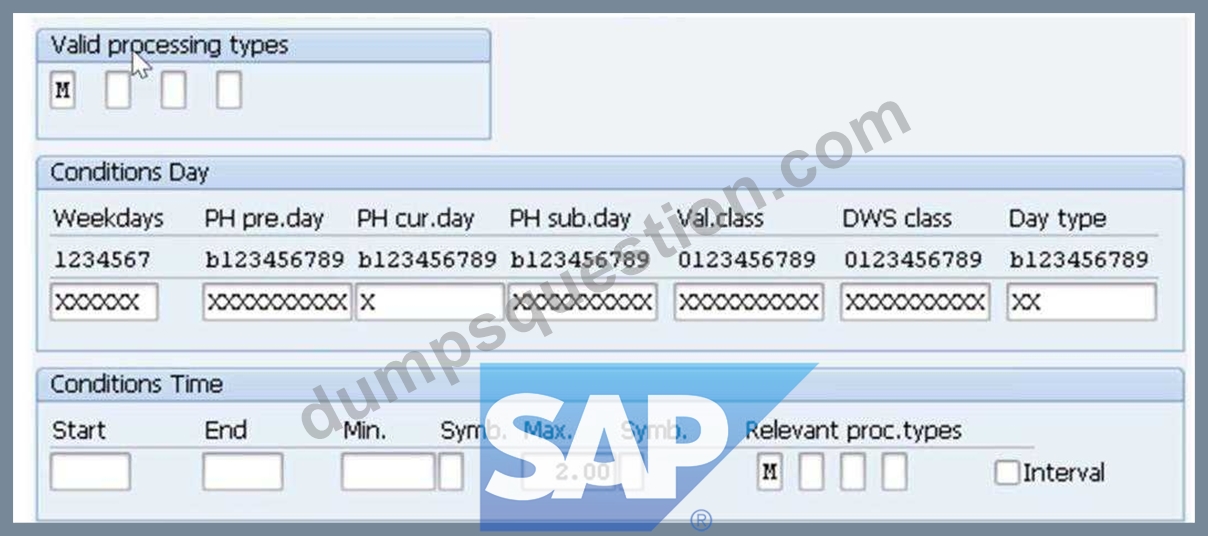Click the PH pre.day input field
This screenshot has width=1208, height=536.
click(277, 302)
